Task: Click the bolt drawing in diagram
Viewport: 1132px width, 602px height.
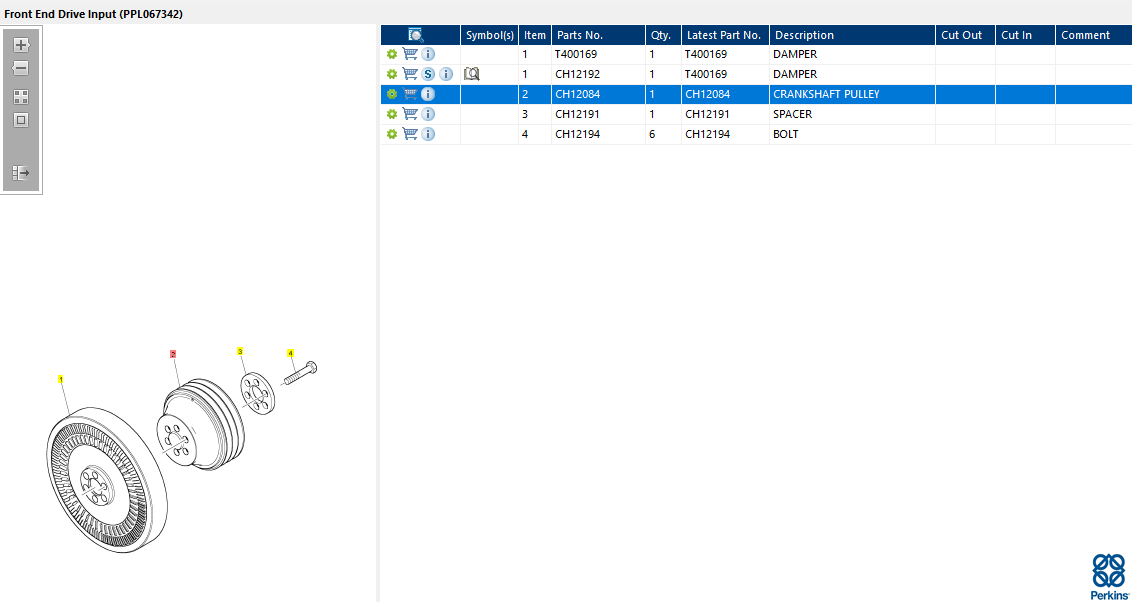Action: (300, 373)
